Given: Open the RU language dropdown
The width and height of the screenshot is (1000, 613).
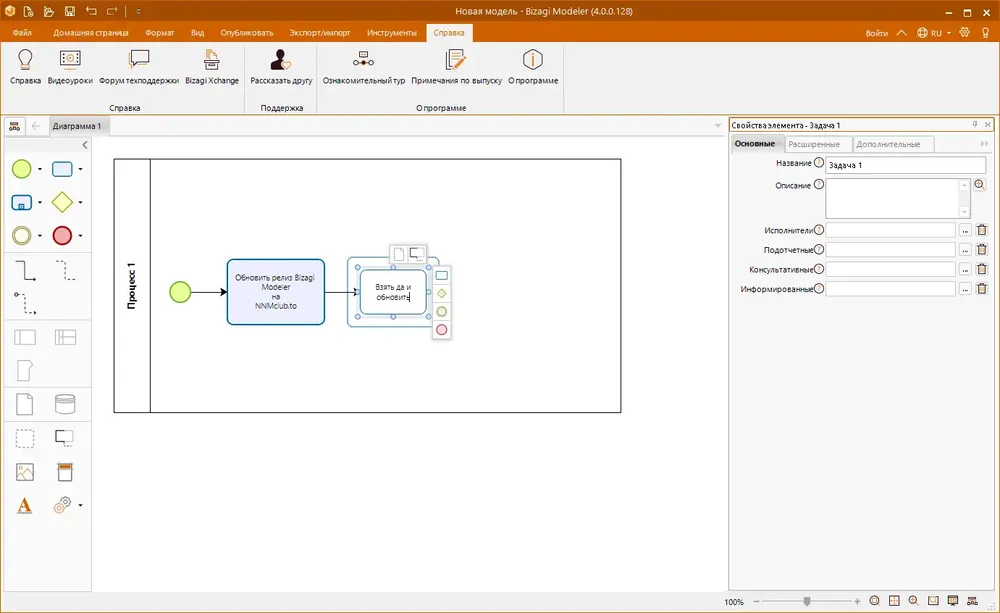Looking at the screenshot, I should coord(934,33).
